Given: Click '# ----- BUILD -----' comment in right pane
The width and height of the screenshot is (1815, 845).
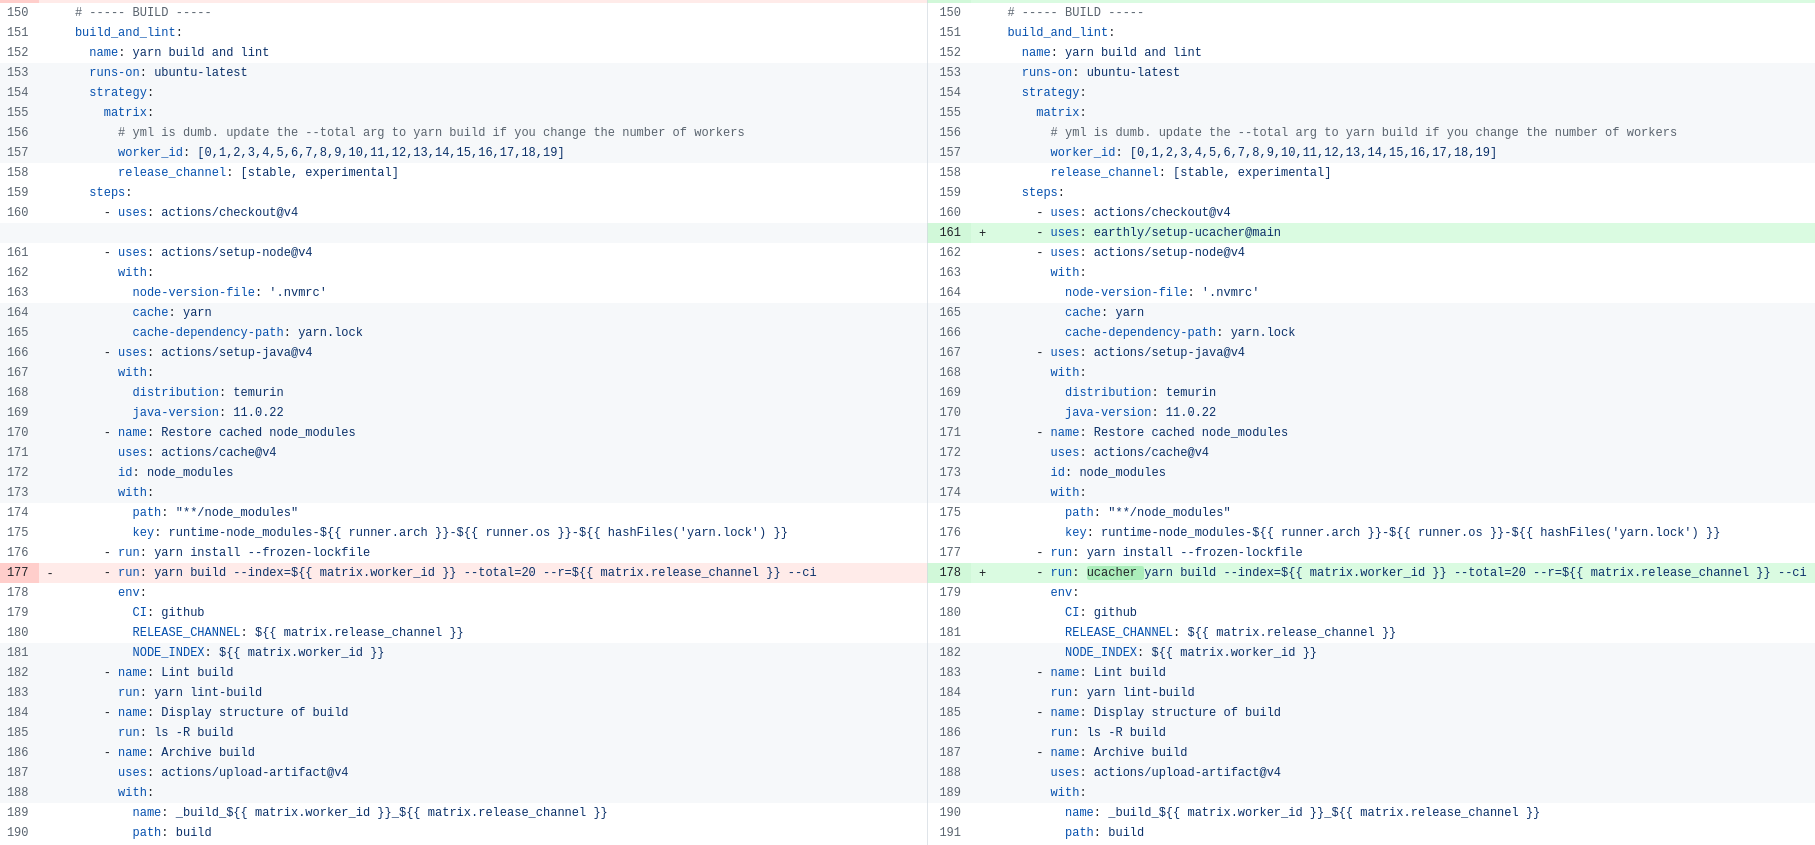Looking at the screenshot, I should click(x=1076, y=12).
